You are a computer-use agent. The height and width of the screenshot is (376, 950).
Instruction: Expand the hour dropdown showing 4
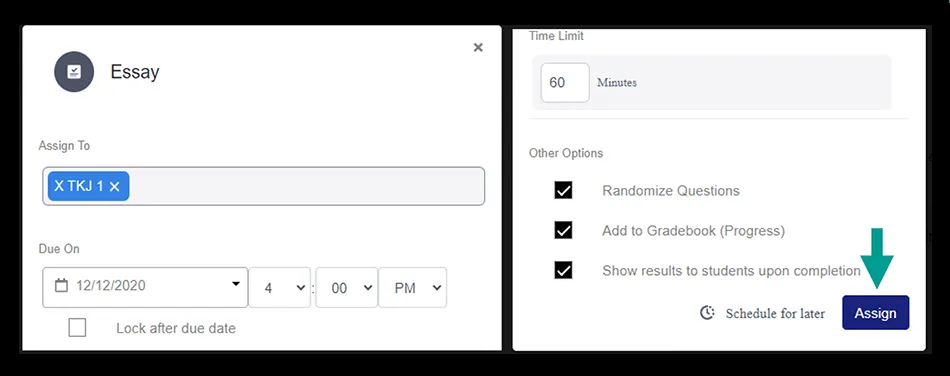(x=279, y=288)
